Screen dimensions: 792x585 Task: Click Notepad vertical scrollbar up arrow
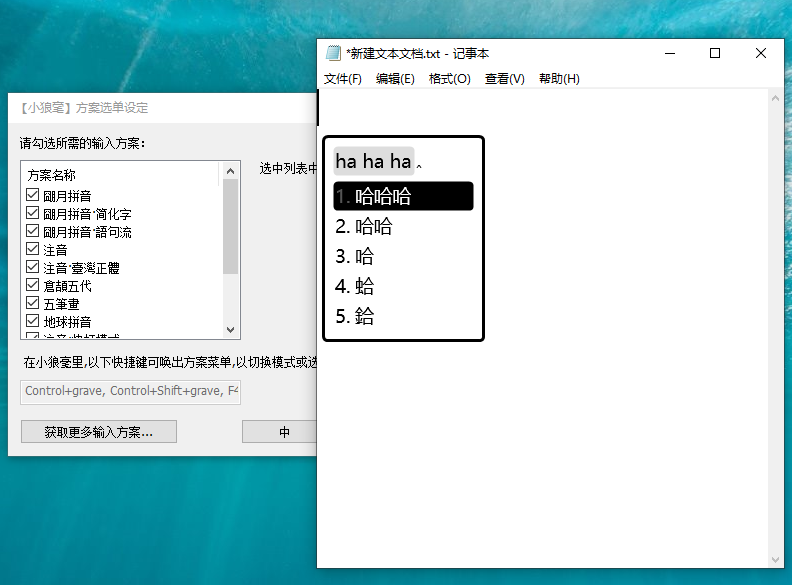[x=775, y=99]
